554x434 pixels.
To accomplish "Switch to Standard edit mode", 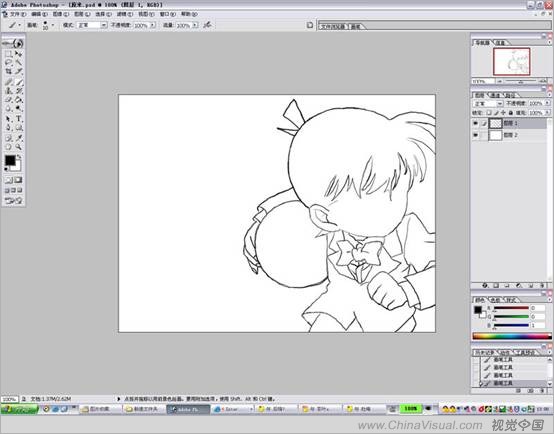I will click(9, 180).
